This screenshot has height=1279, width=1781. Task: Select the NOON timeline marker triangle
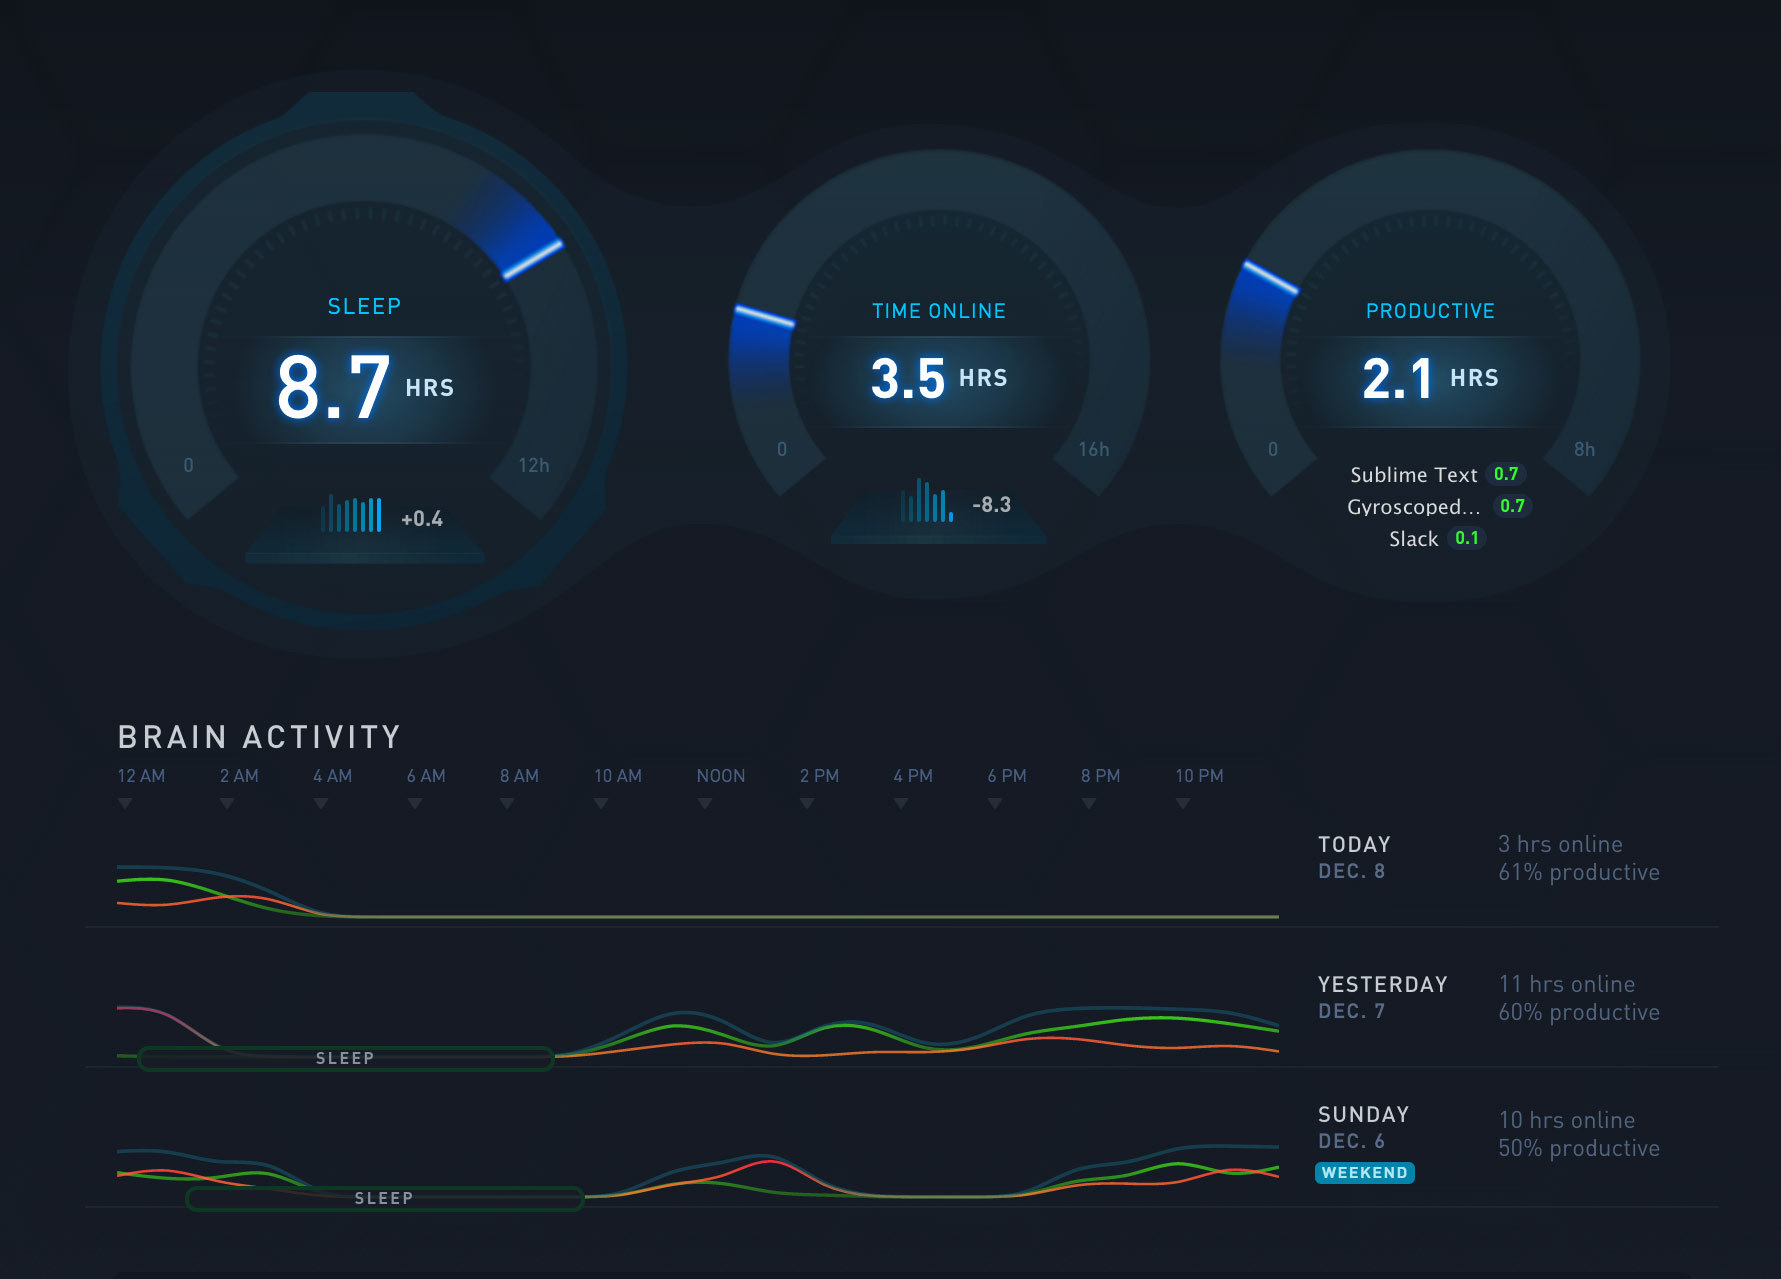point(705,803)
